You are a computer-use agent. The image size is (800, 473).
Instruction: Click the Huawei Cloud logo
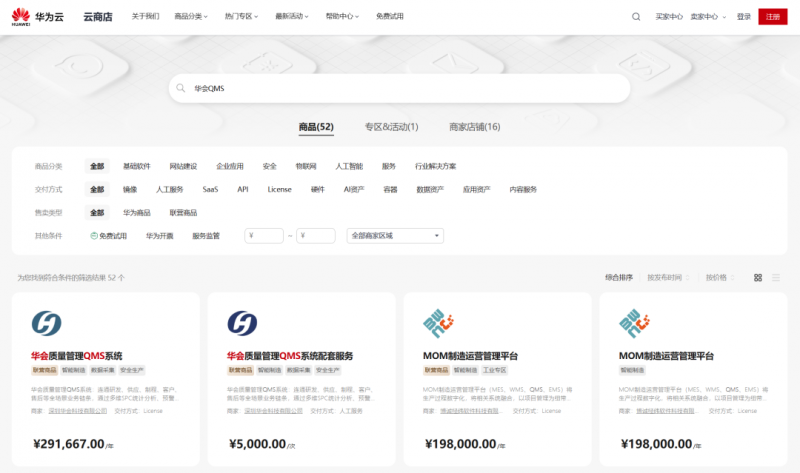click(x=38, y=17)
